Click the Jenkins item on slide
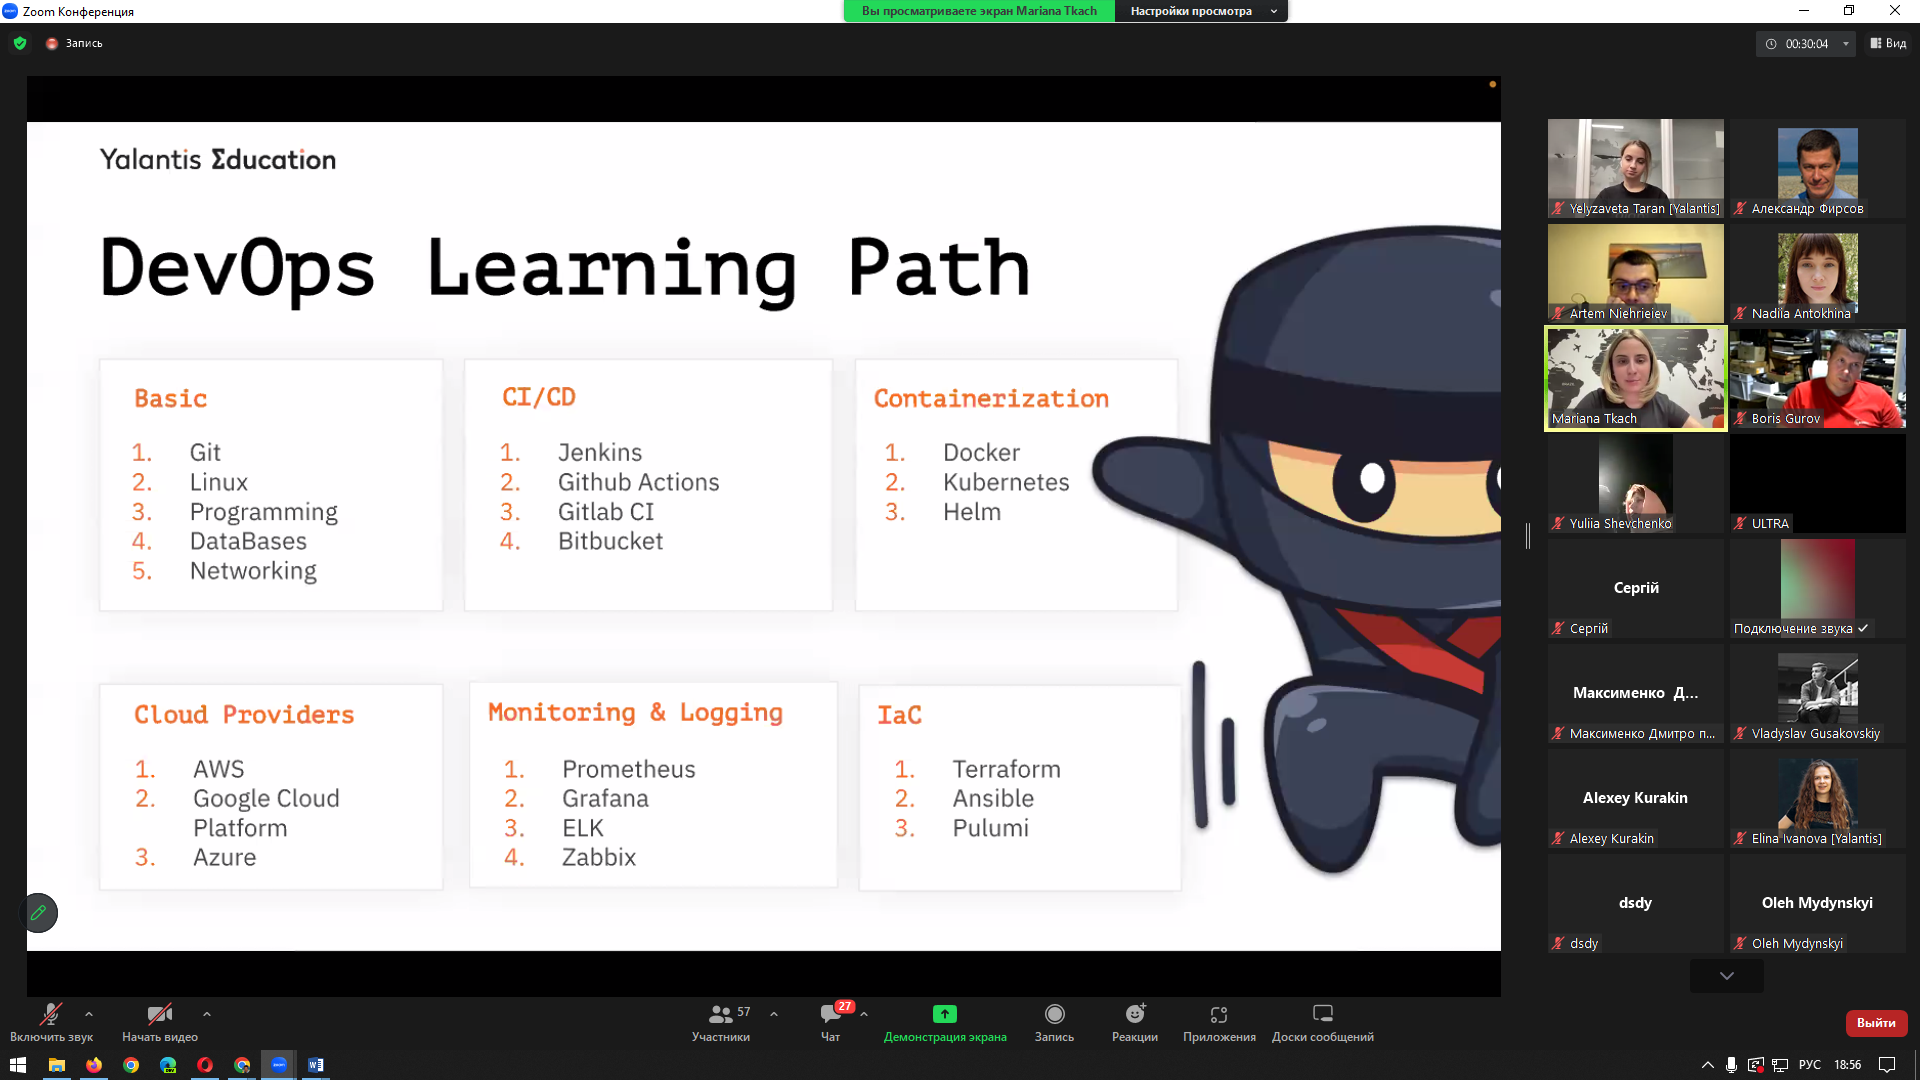1920x1080 pixels. coord(600,452)
